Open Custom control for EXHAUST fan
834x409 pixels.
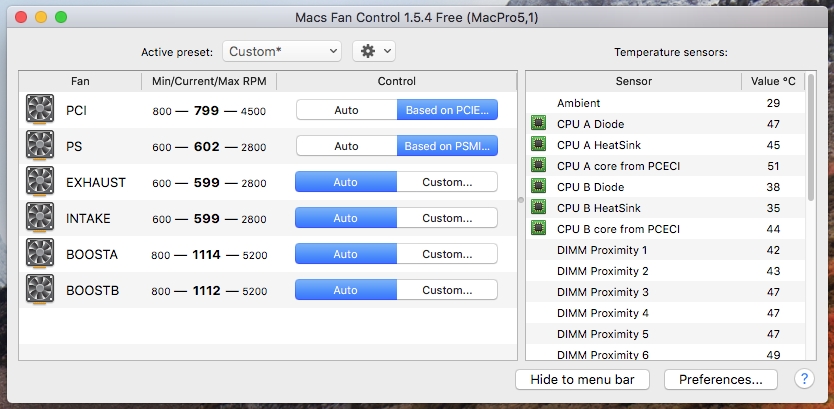(x=447, y=182)
